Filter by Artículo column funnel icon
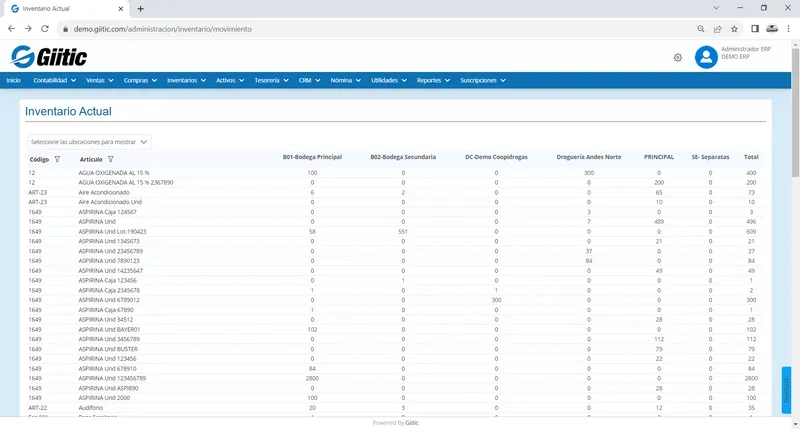The image size is (800, 429). point(111,159)
